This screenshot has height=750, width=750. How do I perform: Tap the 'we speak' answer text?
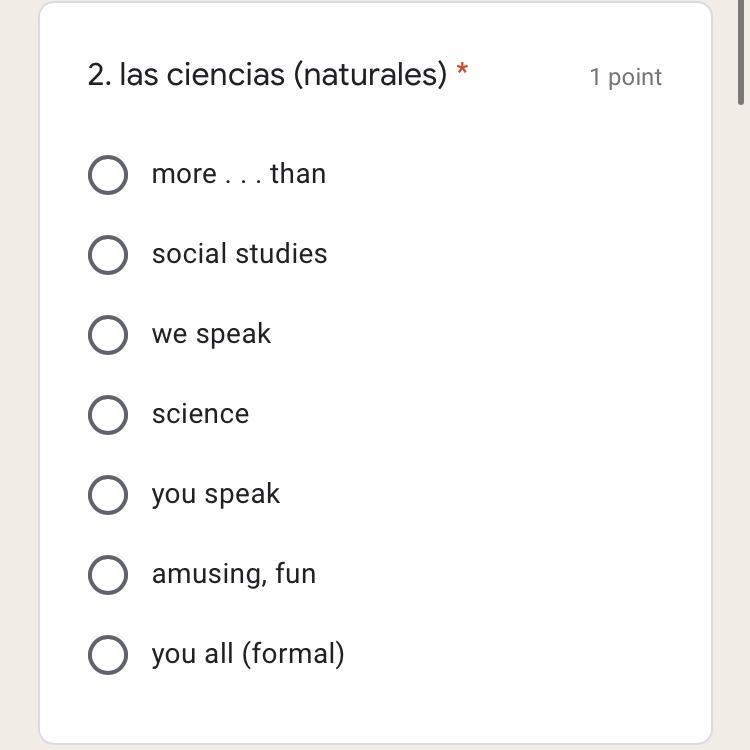[x=211, y=334]
